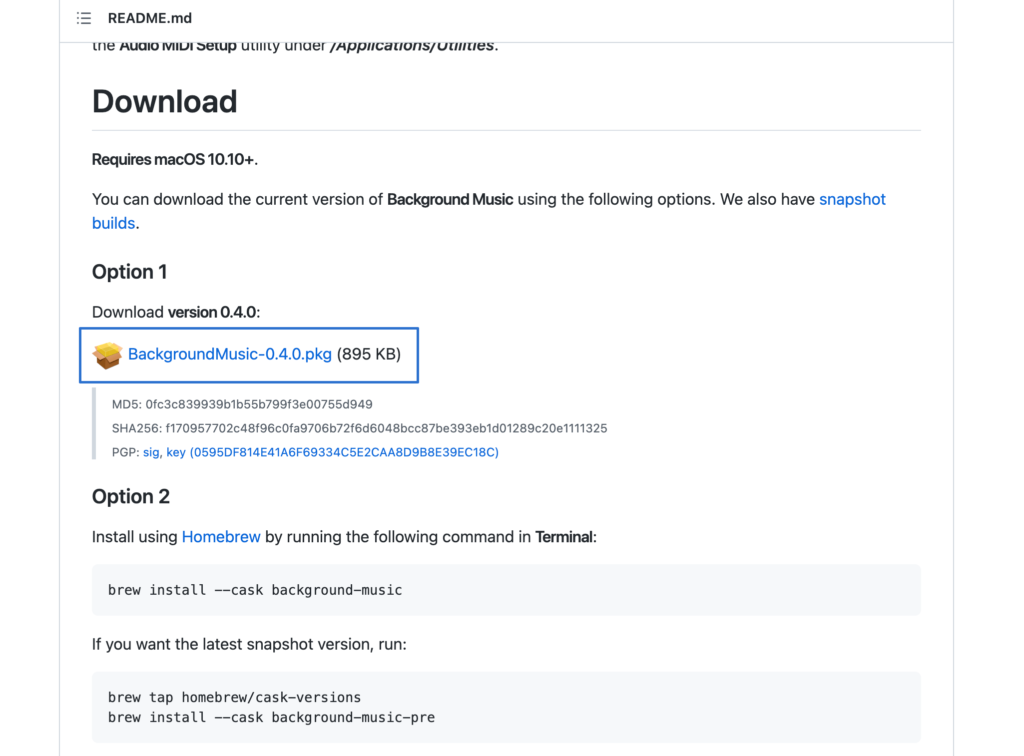
Task: Click the Option 1 heading
Action: point(129,272)
